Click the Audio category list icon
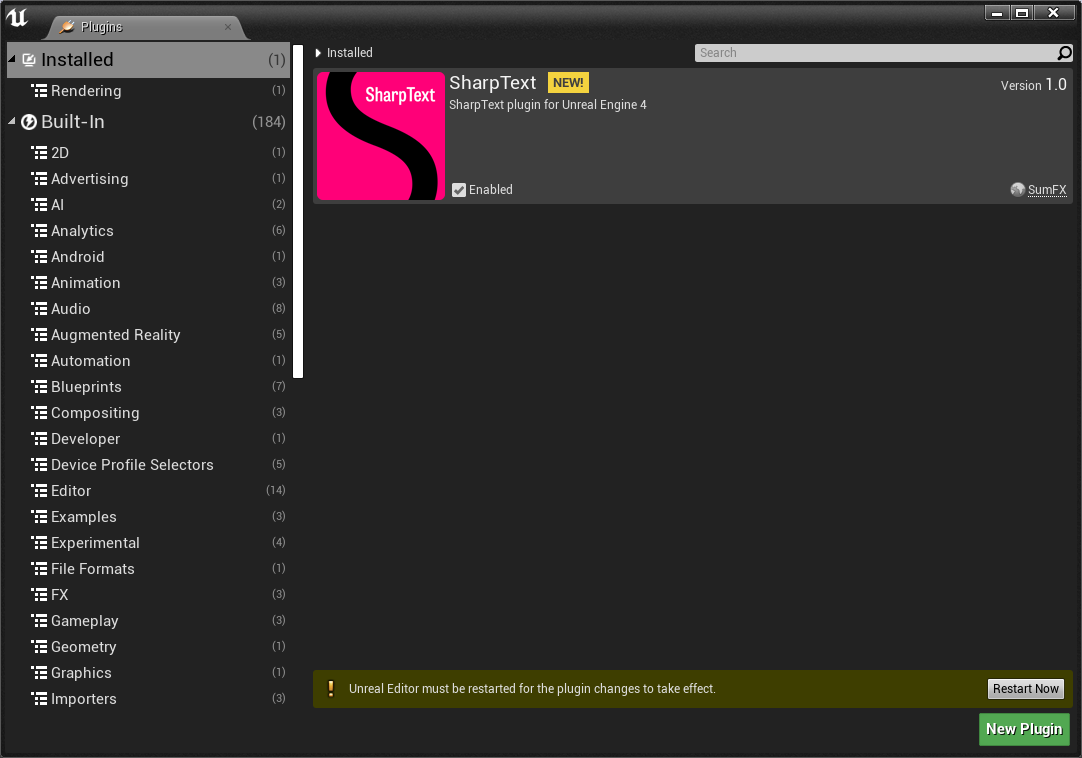This screenshot has height=758, width=1082. pyautogui.click(x=39, y=309)
